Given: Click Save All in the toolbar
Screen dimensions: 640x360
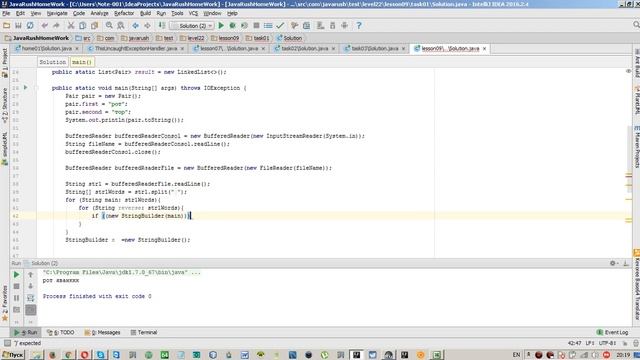Looking at the screenshot, I should pos(18,25).
